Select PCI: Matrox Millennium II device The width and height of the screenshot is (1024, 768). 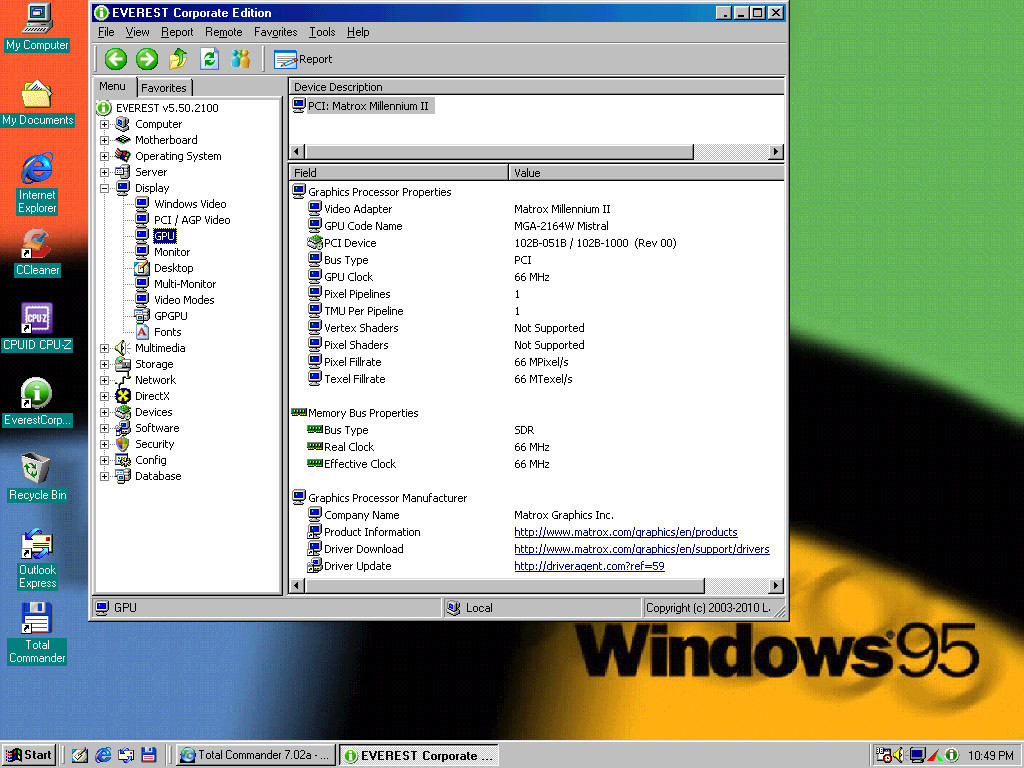pyautogui.click(x=368, y=106)
